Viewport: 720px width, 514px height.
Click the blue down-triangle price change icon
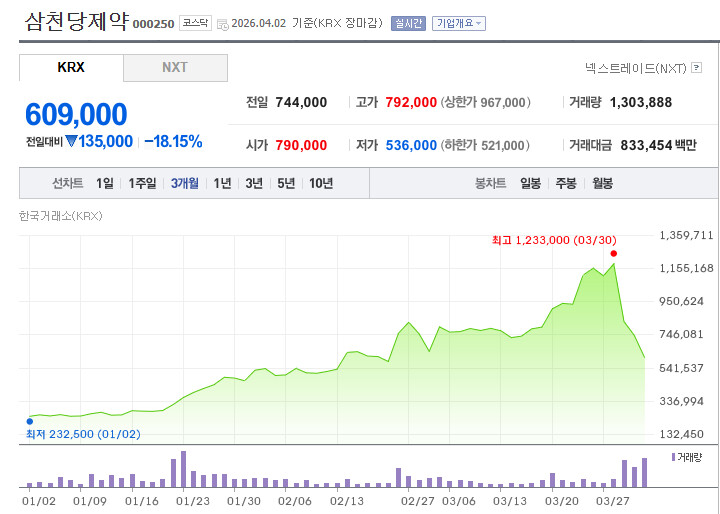[x=71, y=141]
